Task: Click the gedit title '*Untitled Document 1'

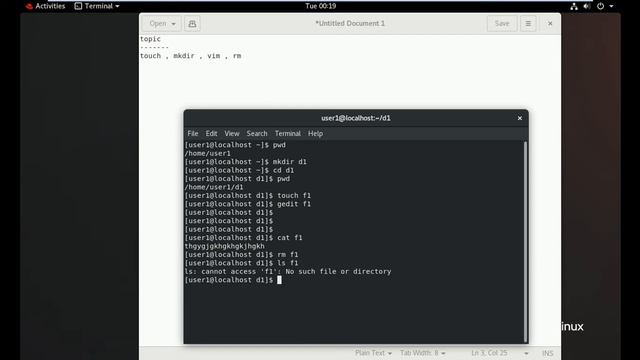Action: [350, 23]
